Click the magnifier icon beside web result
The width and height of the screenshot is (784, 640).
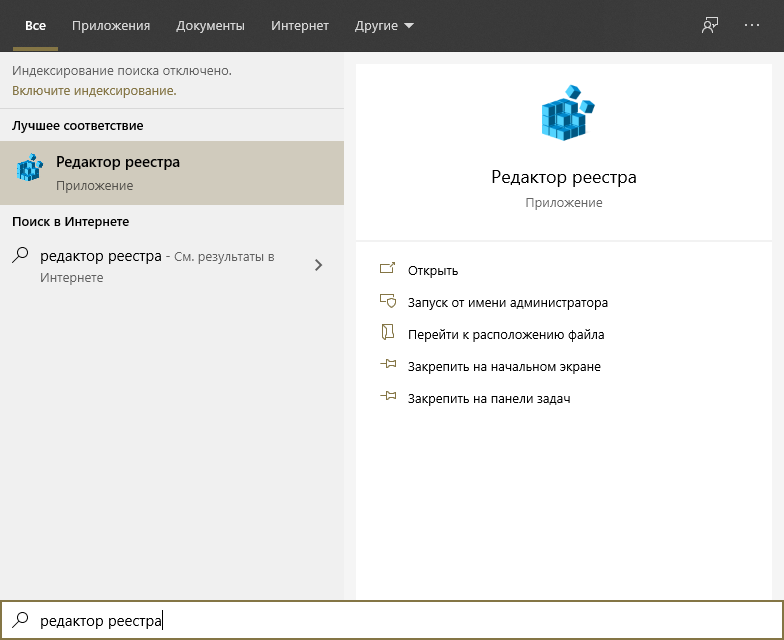pyautogui.click(x=20, y=256)
